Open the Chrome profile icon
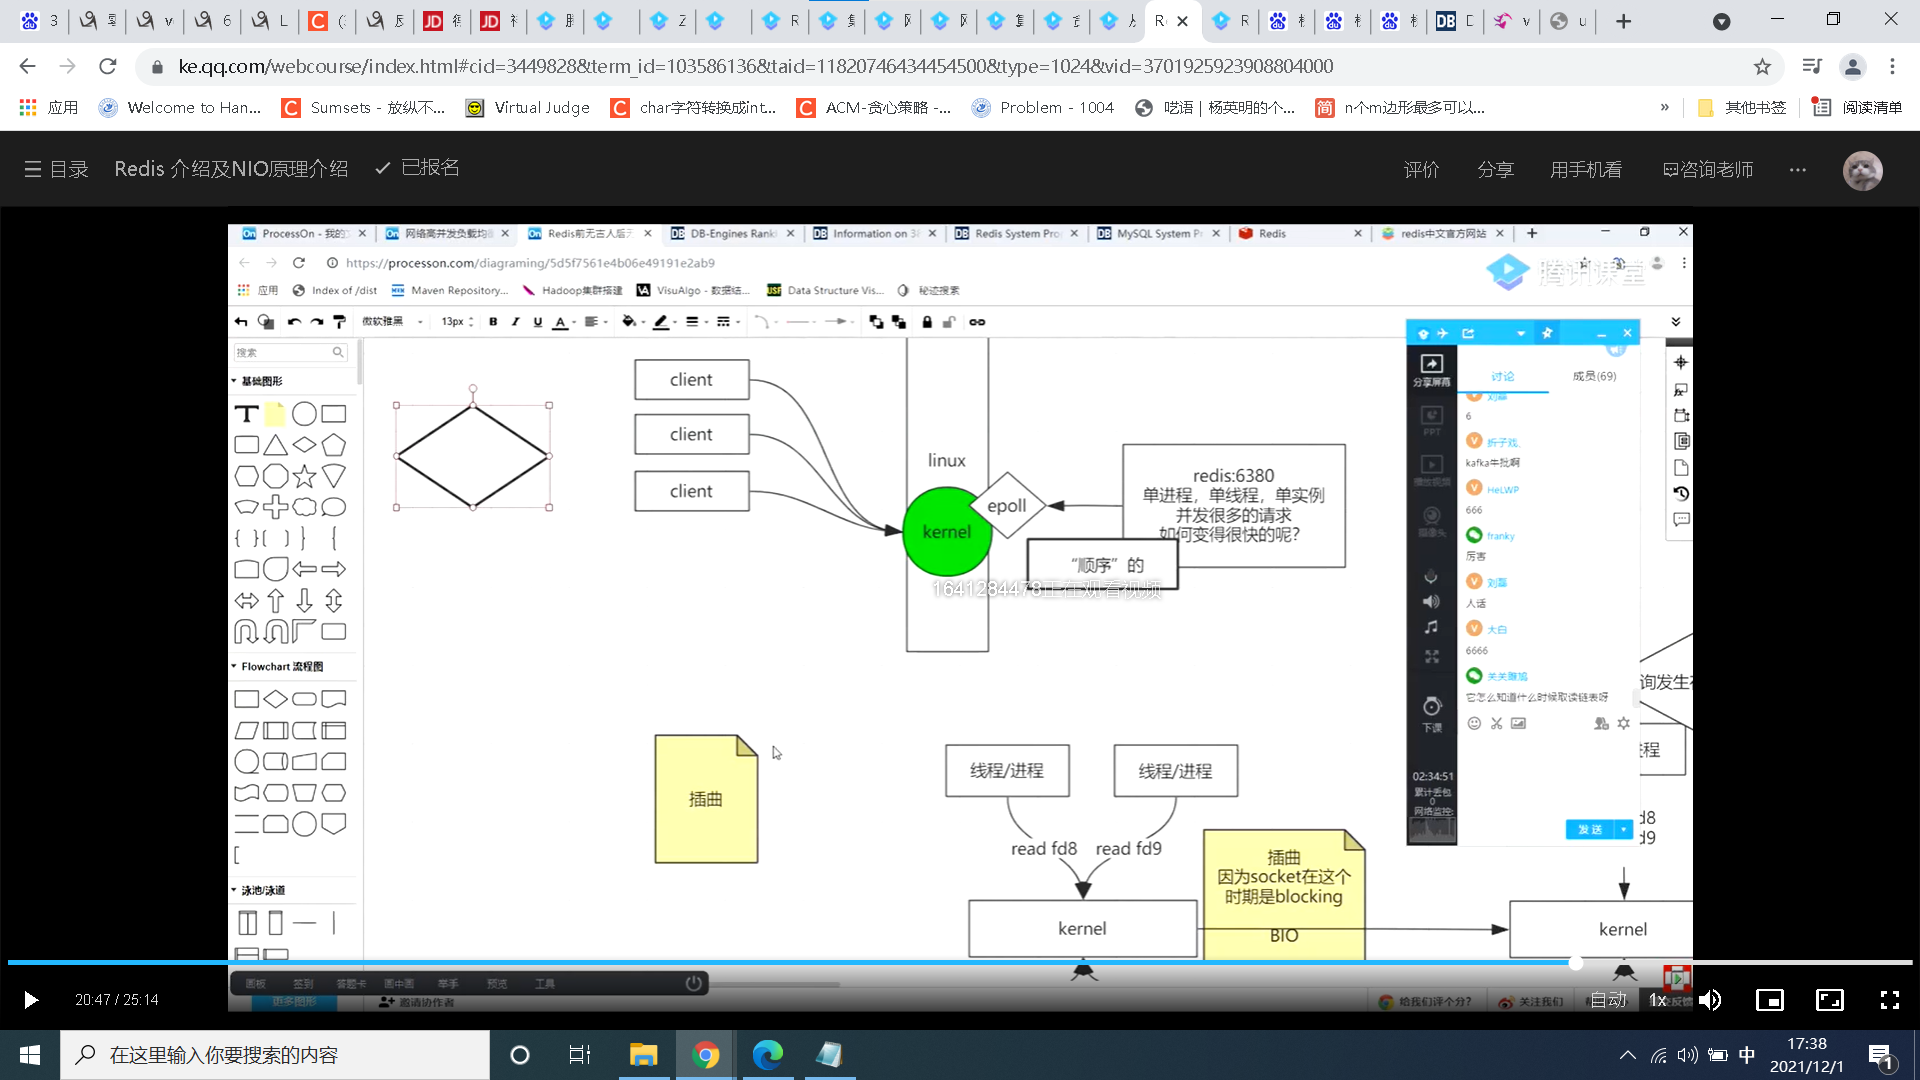1920x1080 pixels. (x=1852, y=66)
